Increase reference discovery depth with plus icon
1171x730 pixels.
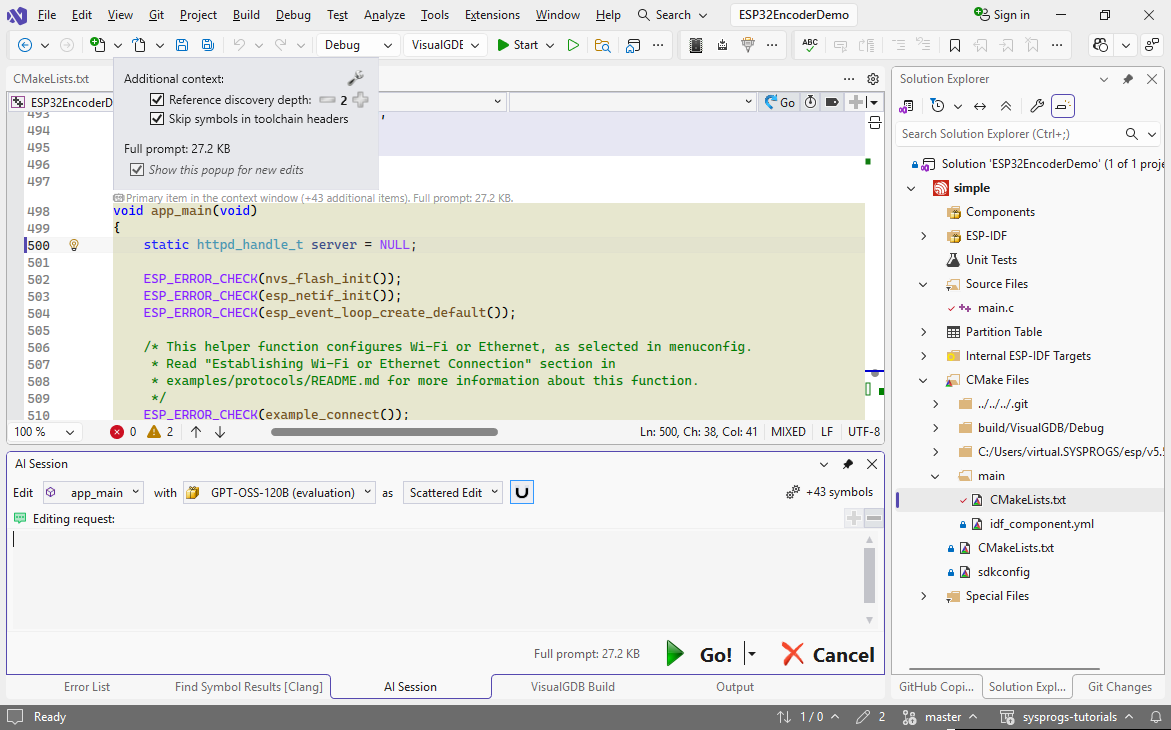360,100
